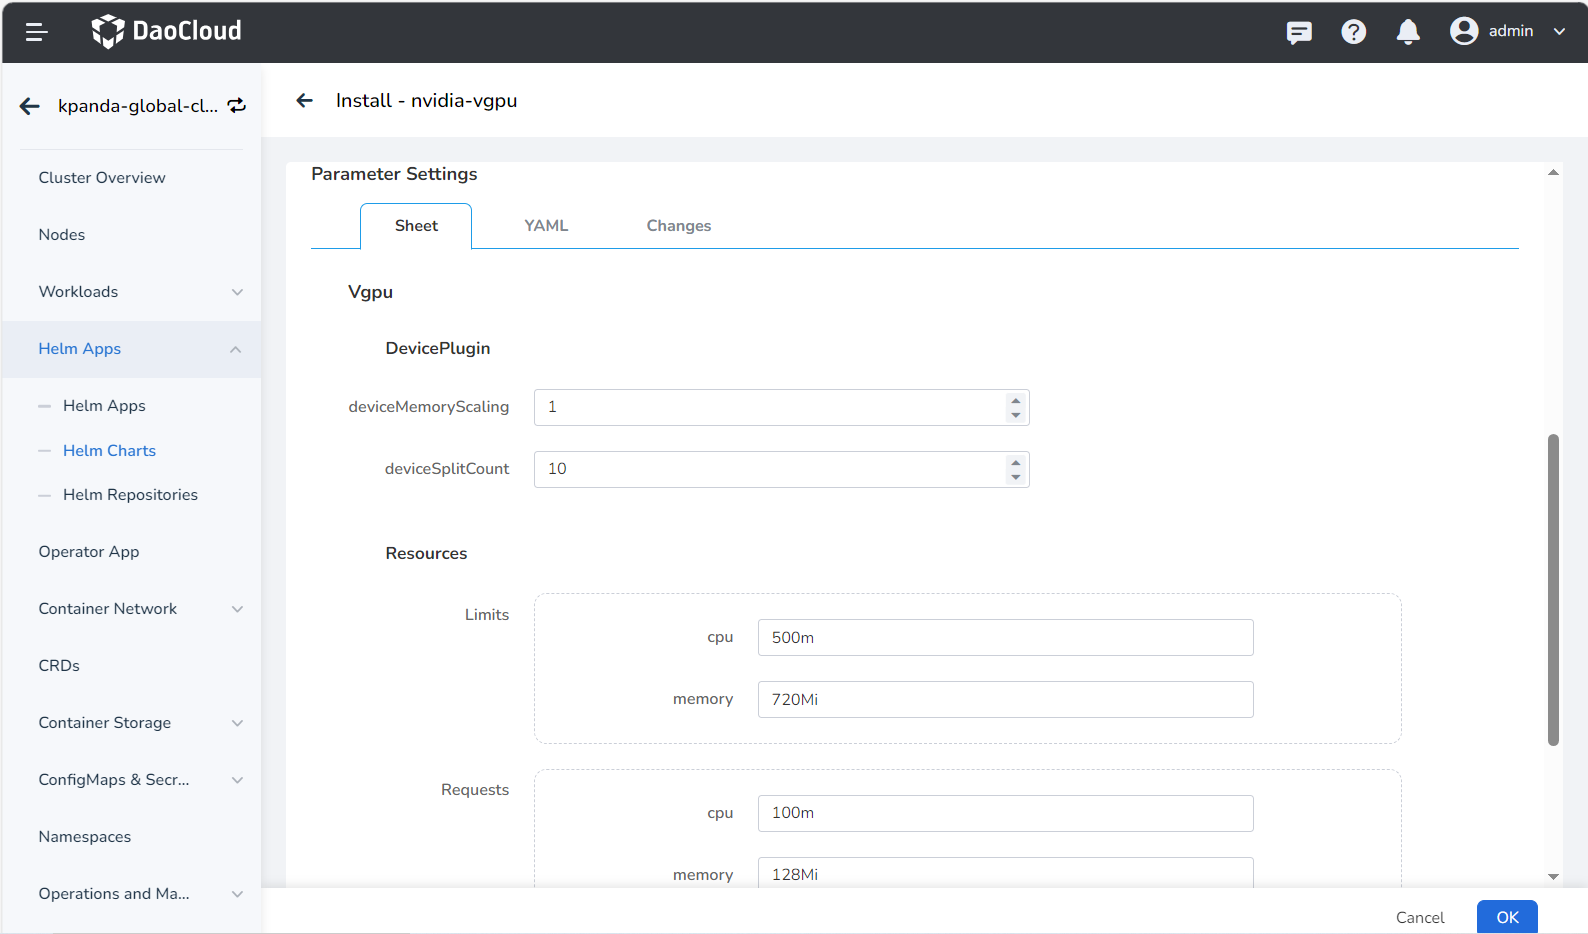The width and height of the screenshot is (1588, 934).
Task: Increase the deviceMemoryScaling value
Action: click(x=1016, y=400)
